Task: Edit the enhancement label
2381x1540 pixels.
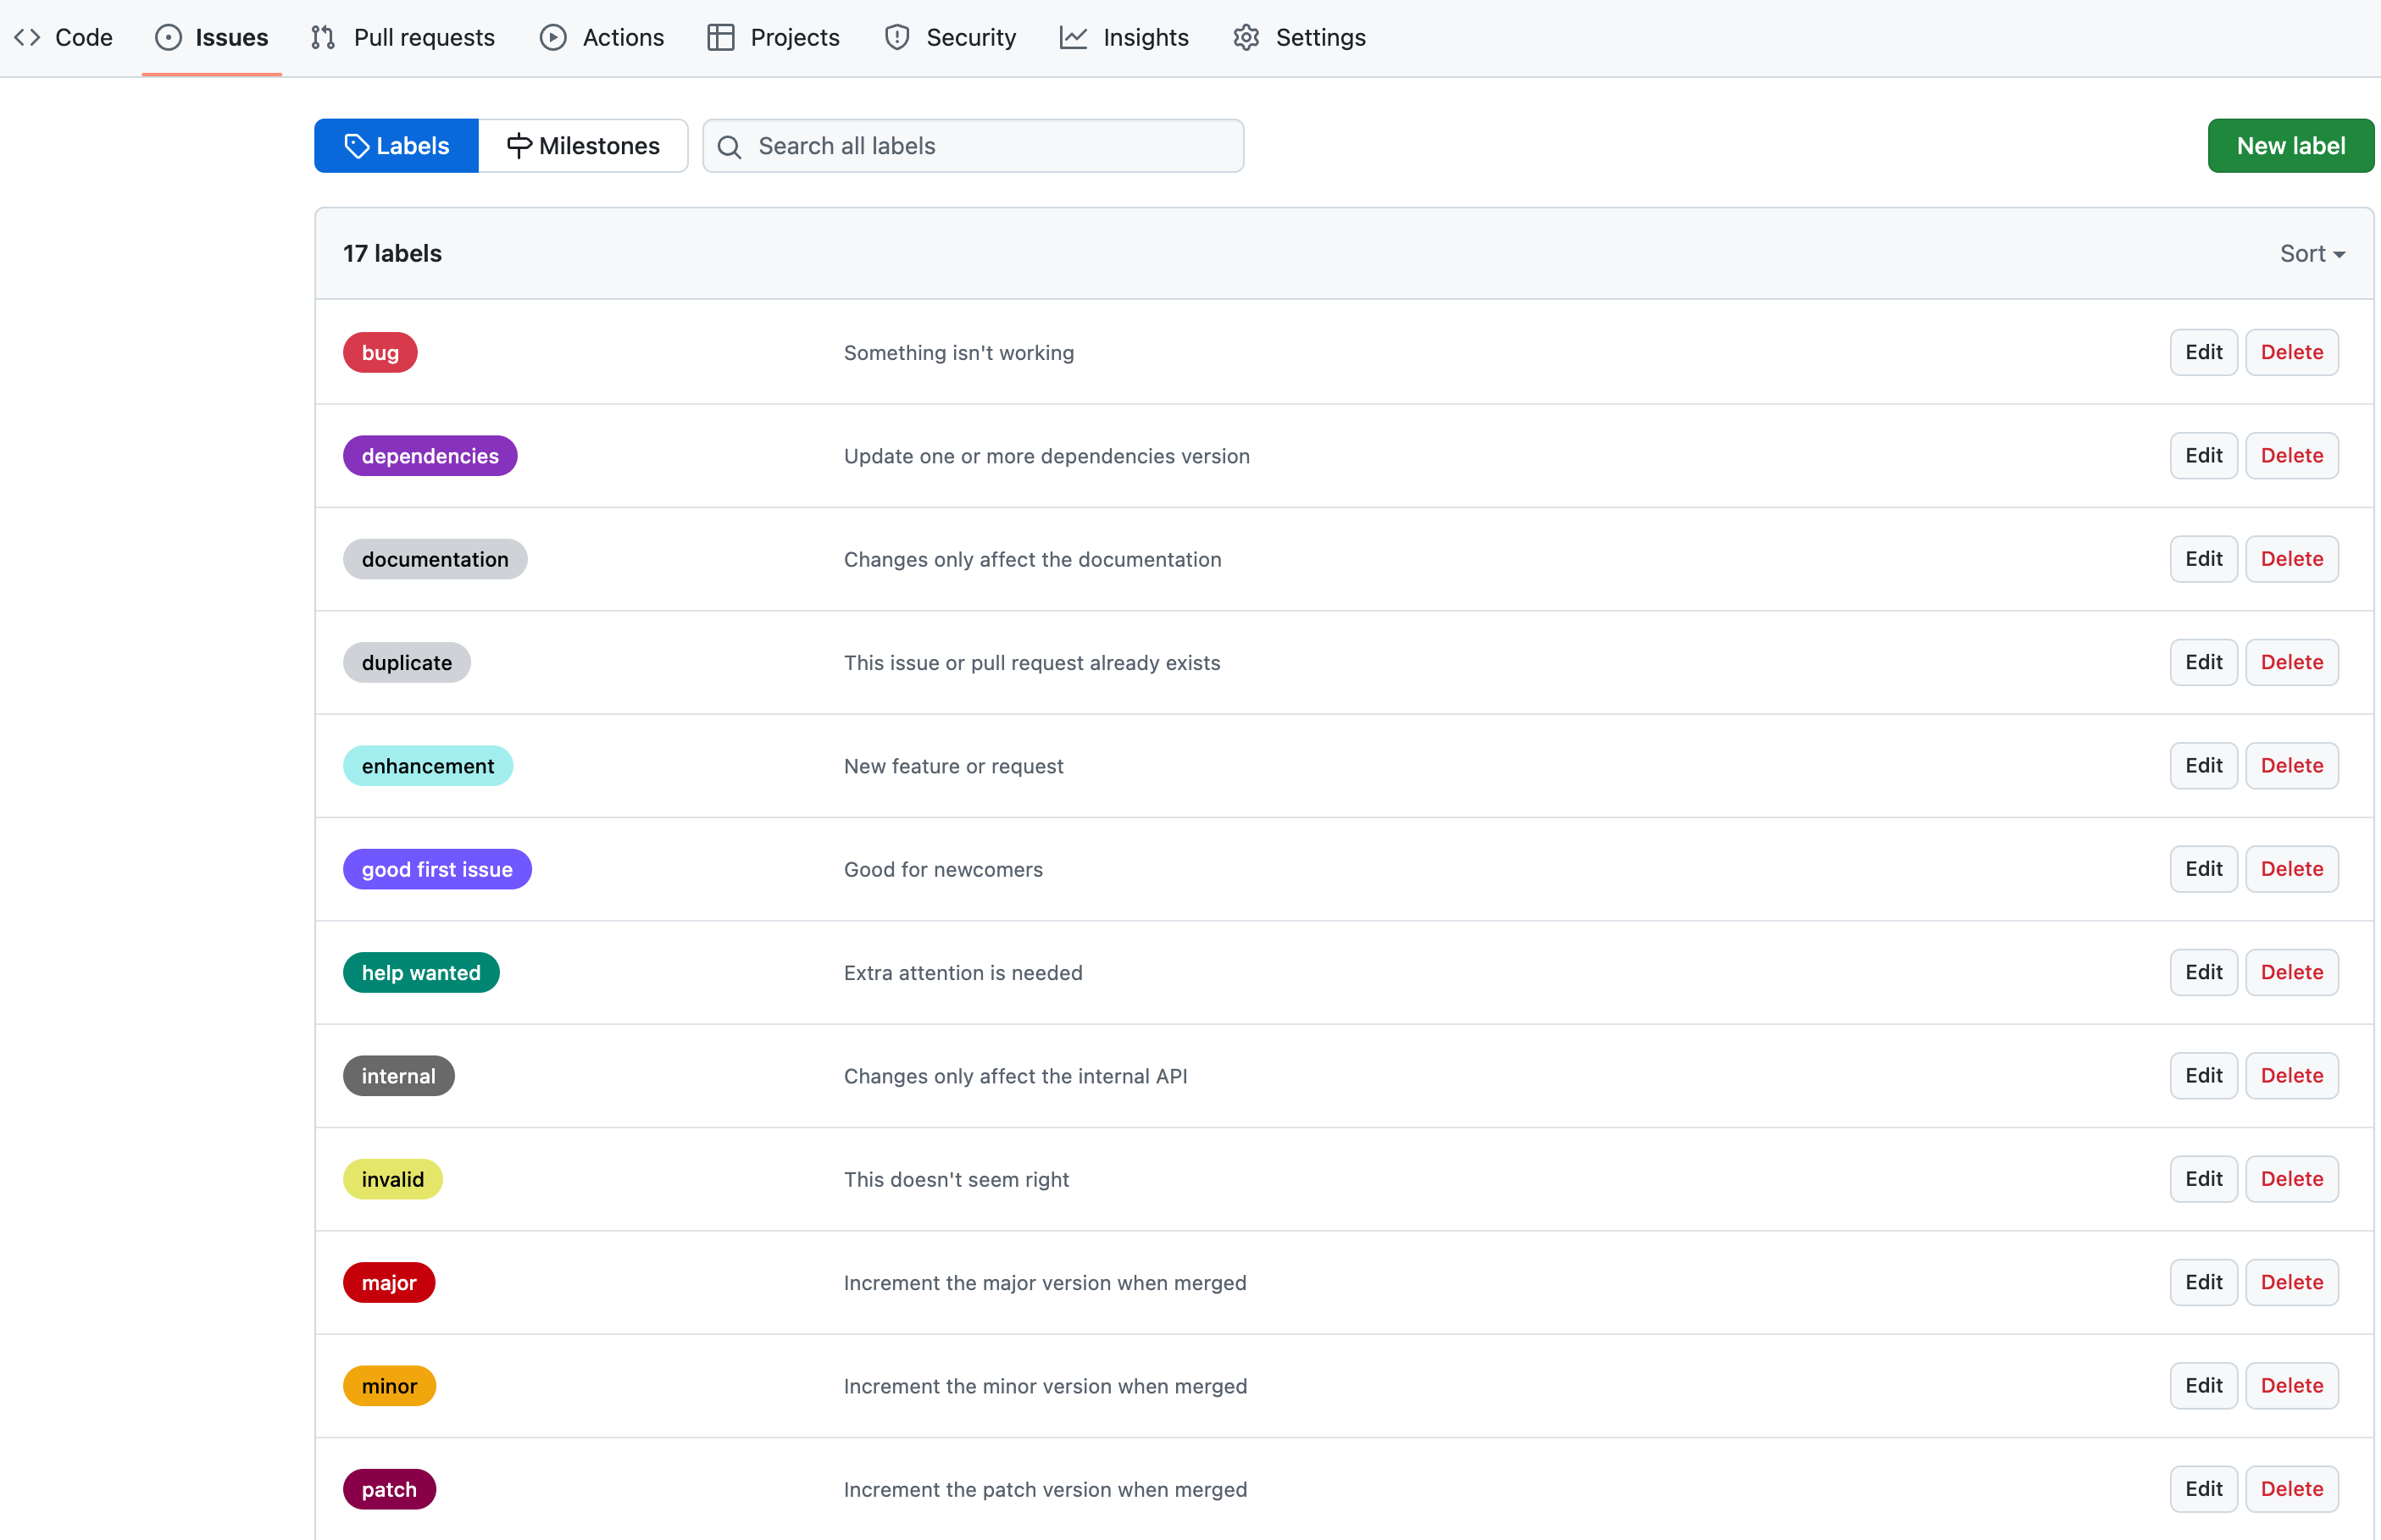Action: click(x=2204, y=765)
